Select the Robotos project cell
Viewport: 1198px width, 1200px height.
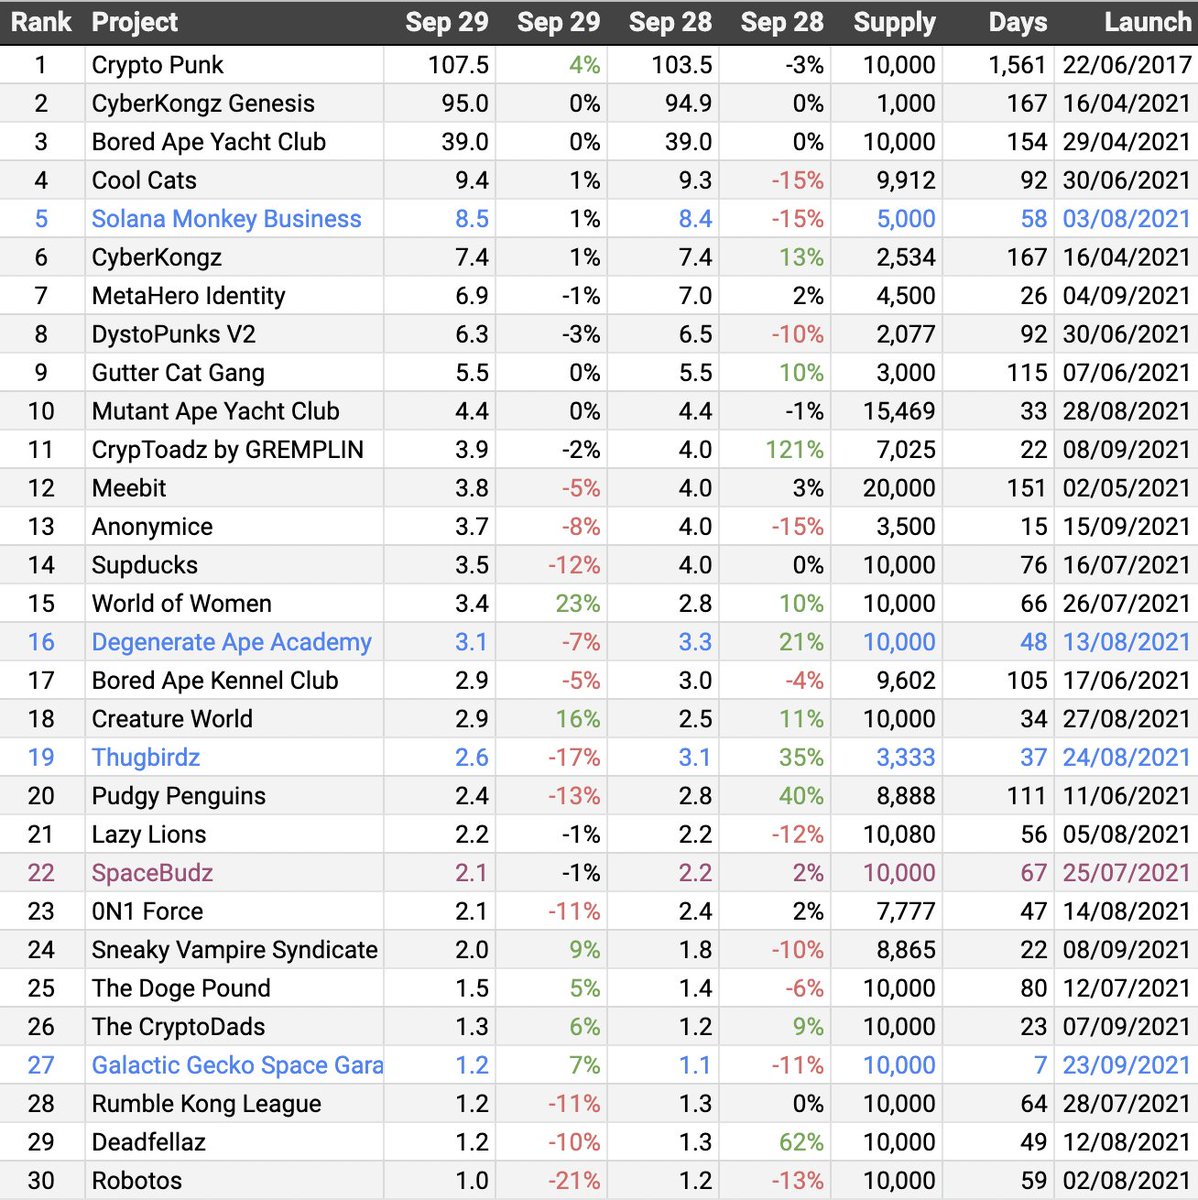point(234,1181)
